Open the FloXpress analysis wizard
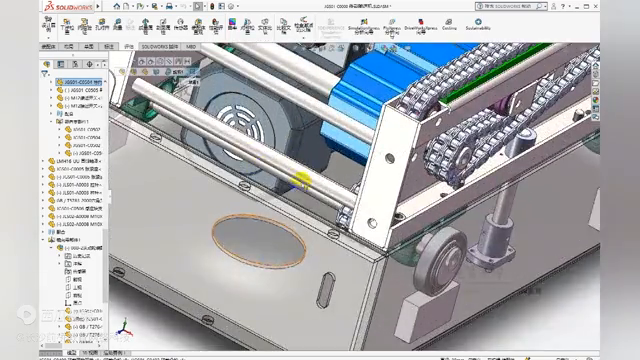Image resolution: width=640 pixels, height=360 pixels. pos(392,27)
